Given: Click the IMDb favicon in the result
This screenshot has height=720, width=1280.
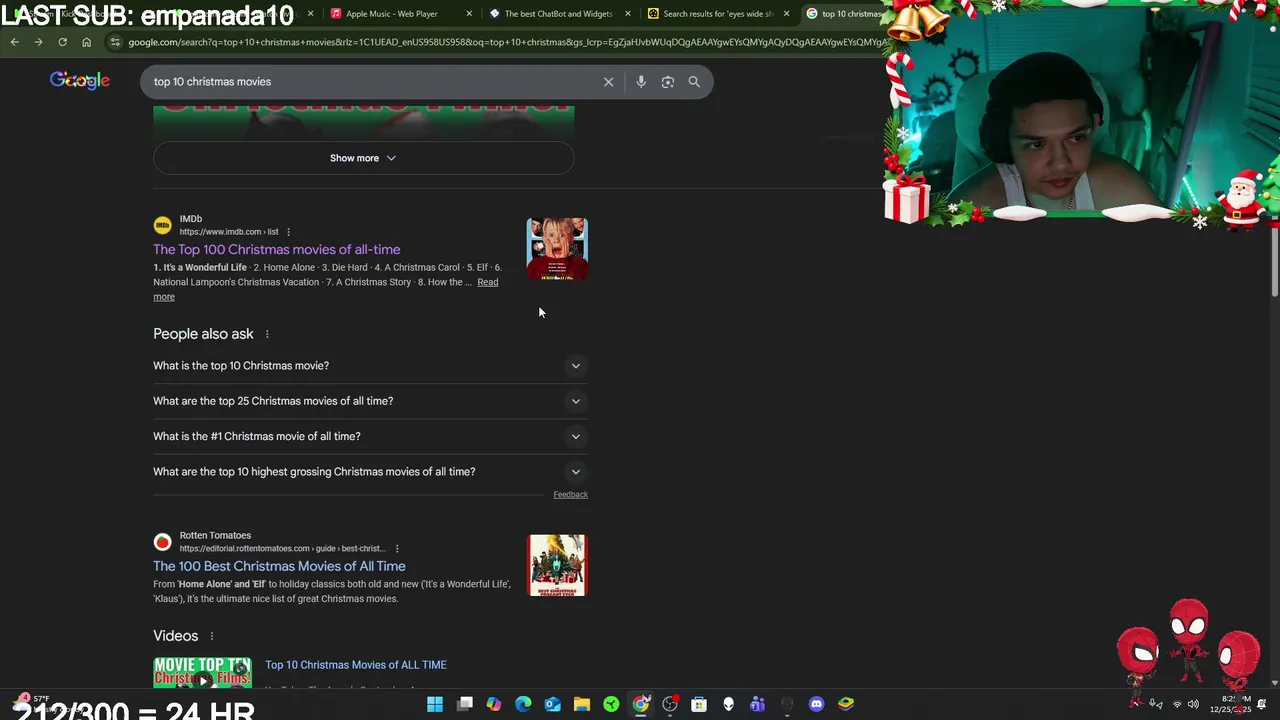Looking at the screenshot, I should 162,225.
